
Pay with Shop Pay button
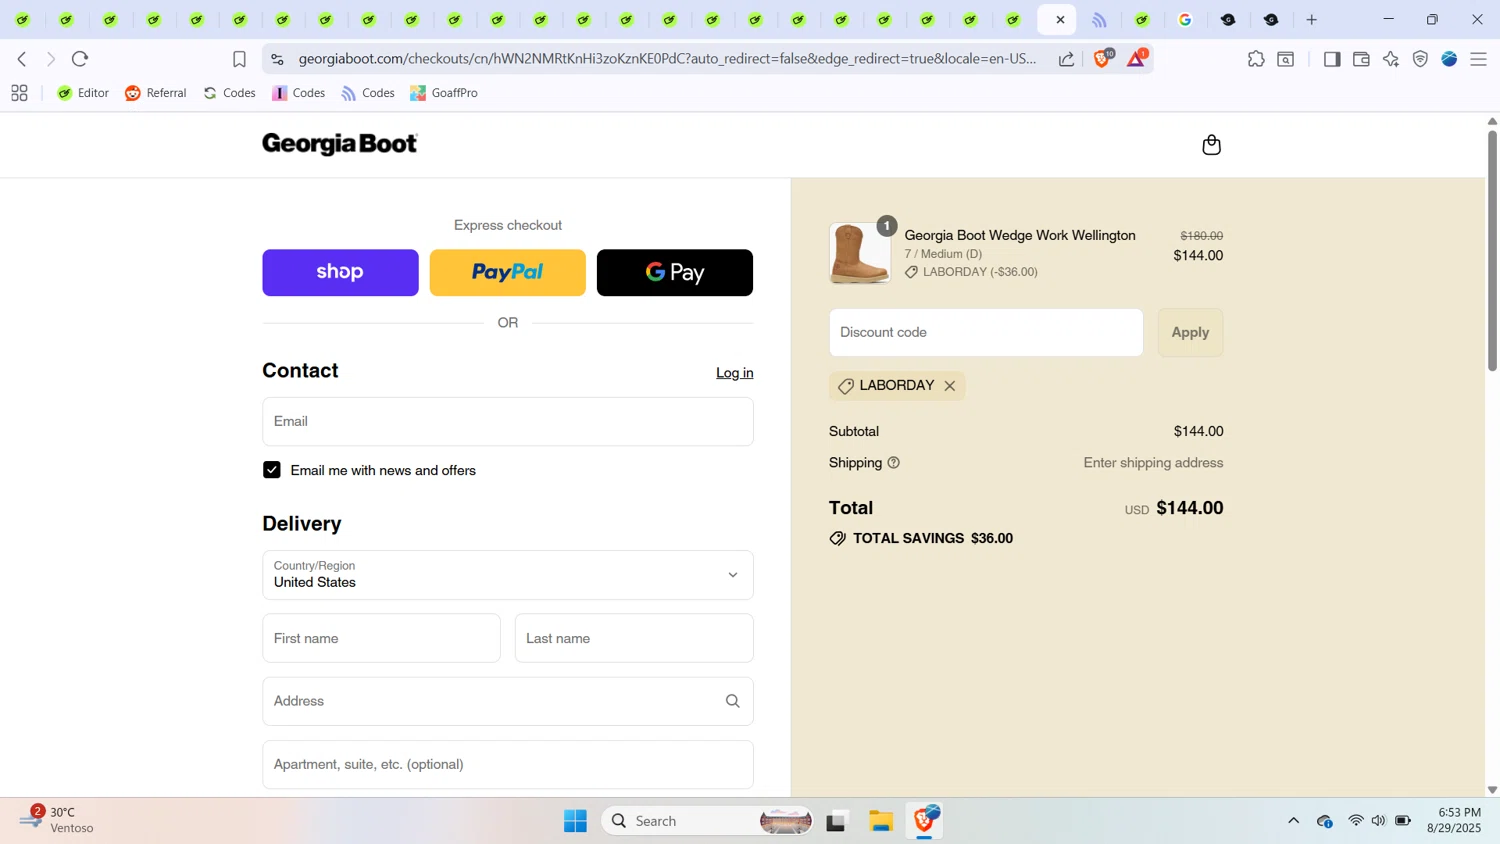(x=340, y=273)
